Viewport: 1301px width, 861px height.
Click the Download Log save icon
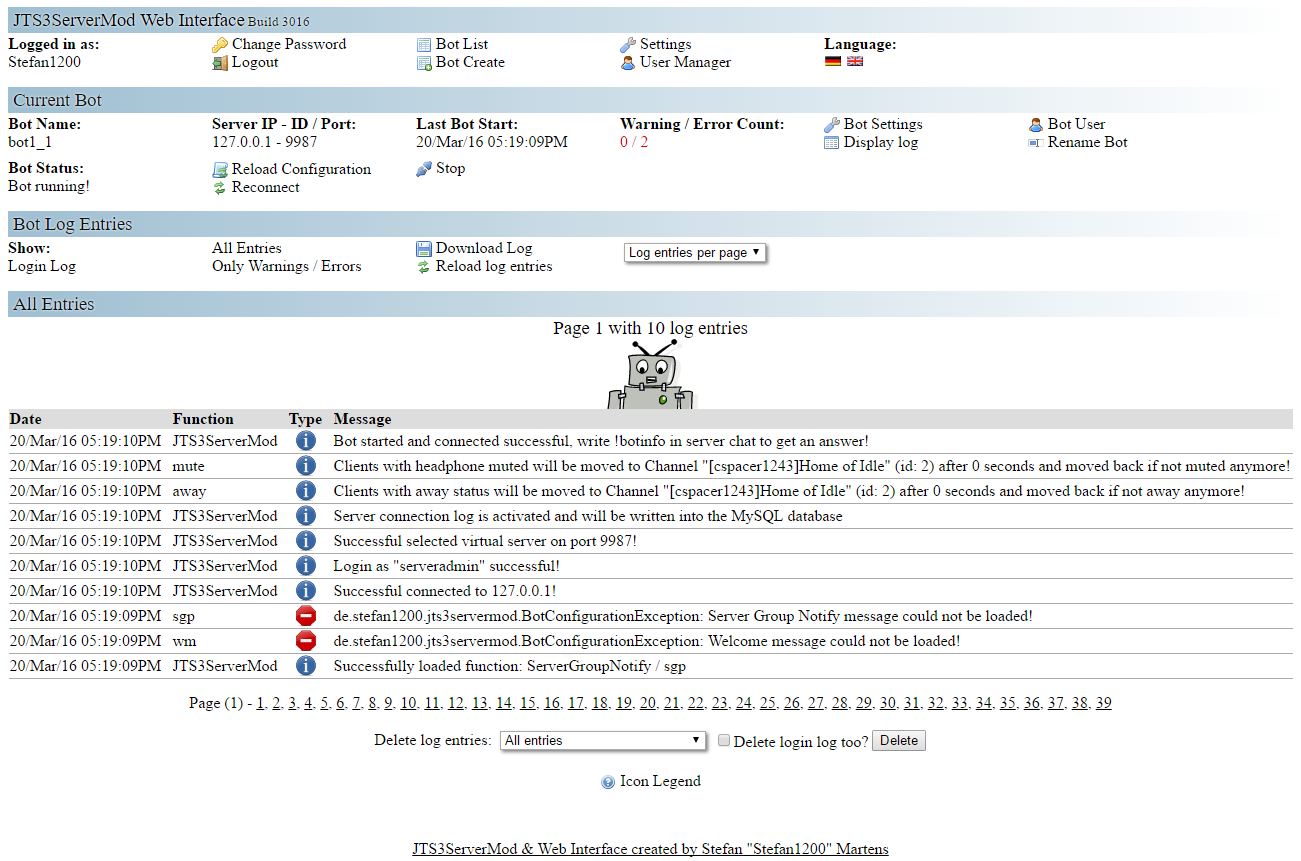pos(425,249)
